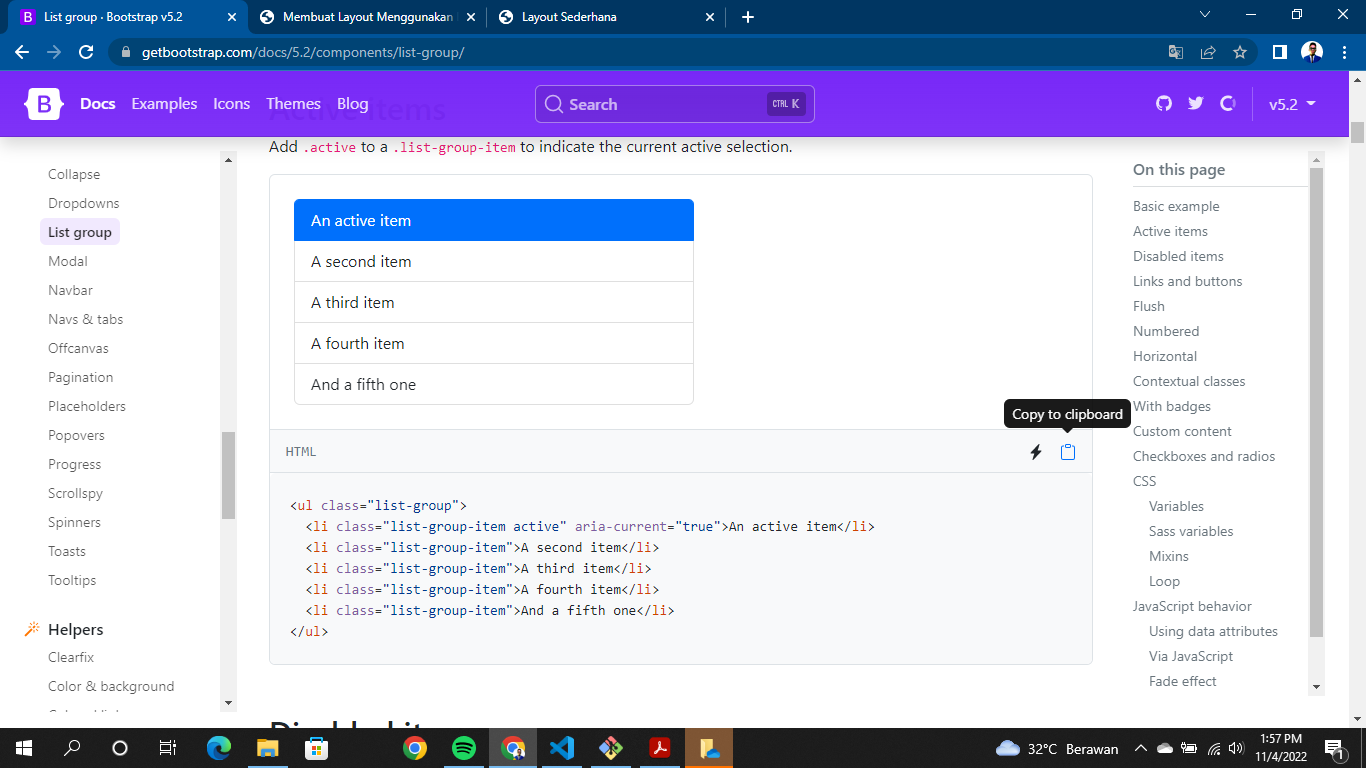Go to Dropdowns in sidebar
The height and width of the screenshot is (768, 1366).
coord(84,203)
